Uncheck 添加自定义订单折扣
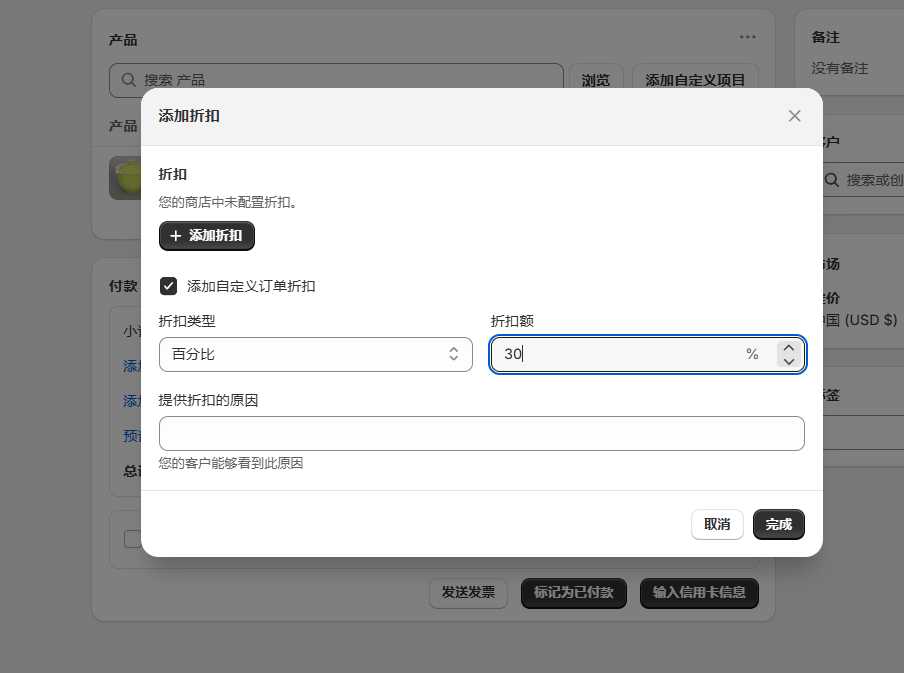The width and height of the screenshot is (904, 673). 169,286
